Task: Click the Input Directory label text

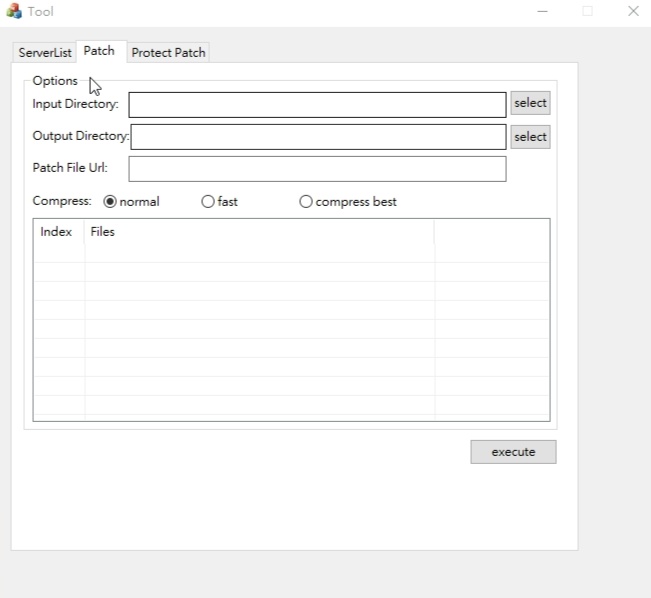Action: tap(75, 104)
